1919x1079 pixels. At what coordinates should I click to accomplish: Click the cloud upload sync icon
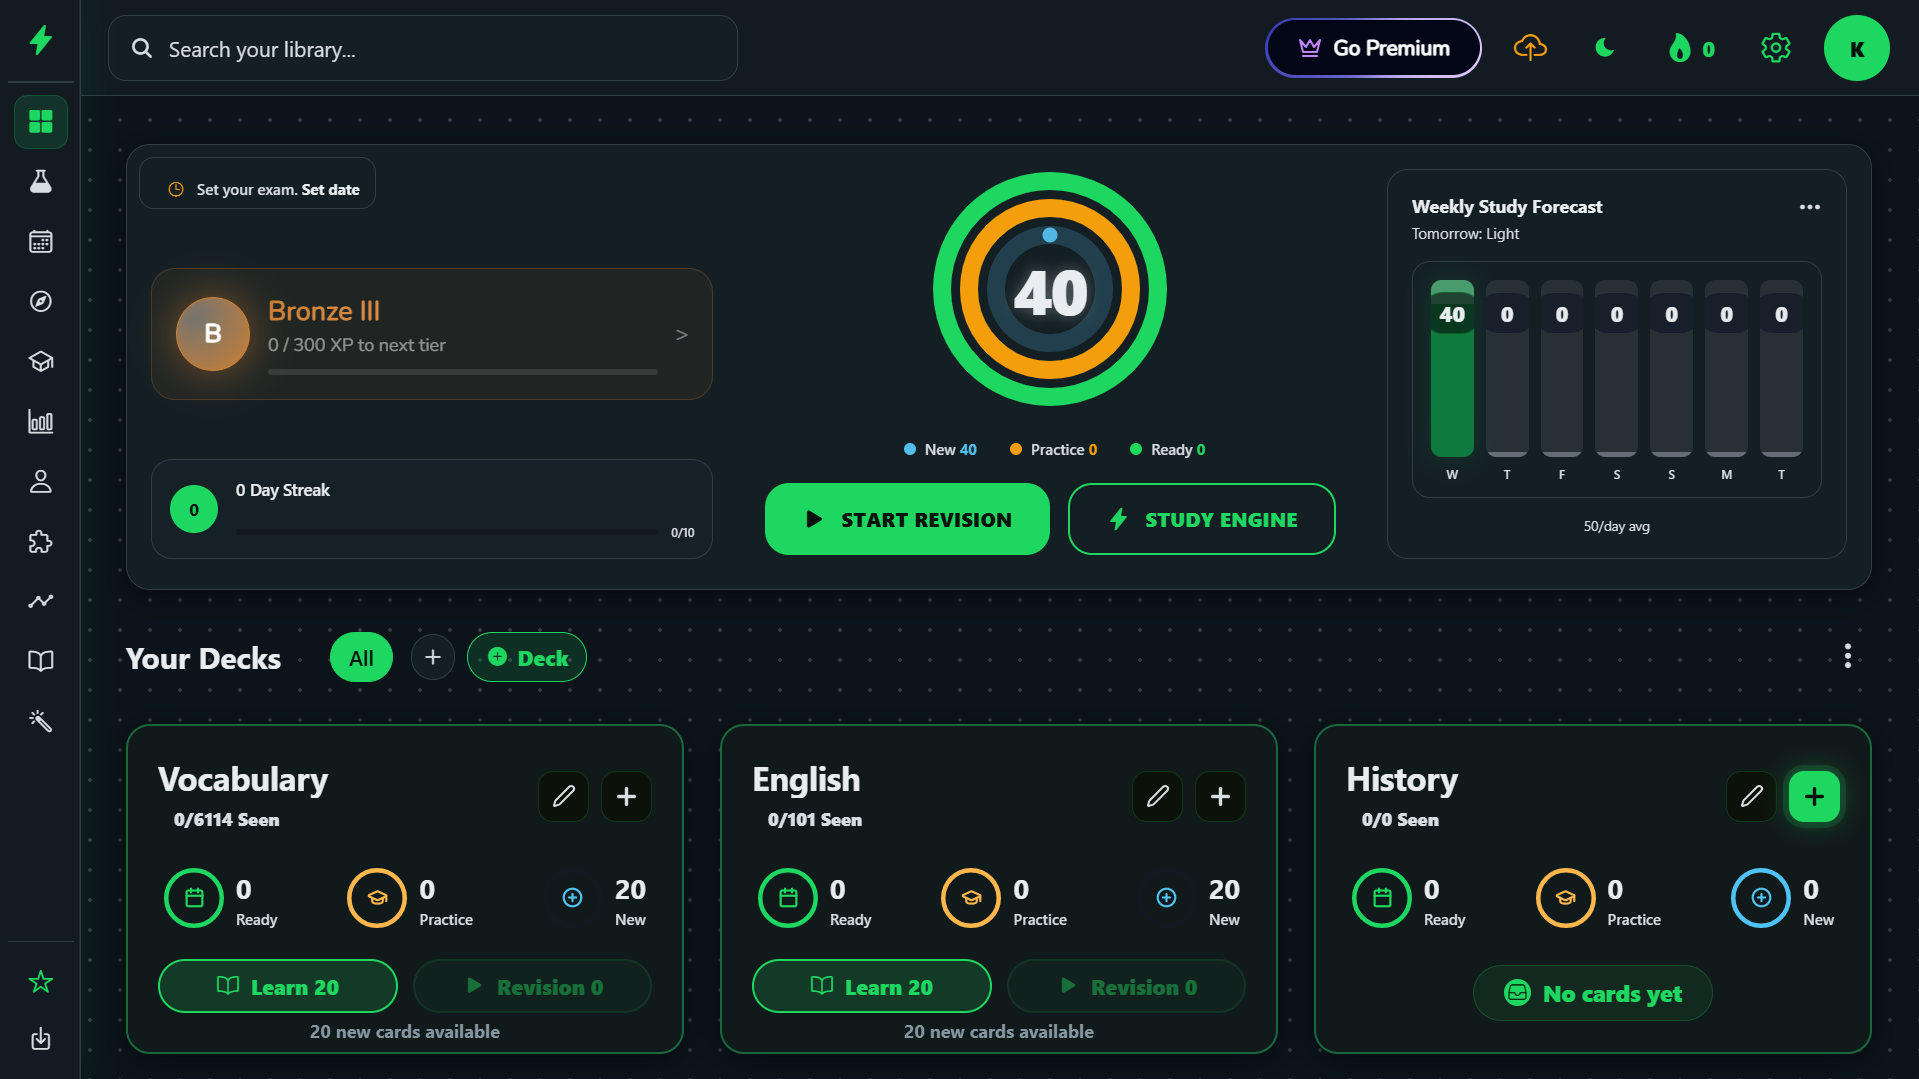pos(1530,48)
